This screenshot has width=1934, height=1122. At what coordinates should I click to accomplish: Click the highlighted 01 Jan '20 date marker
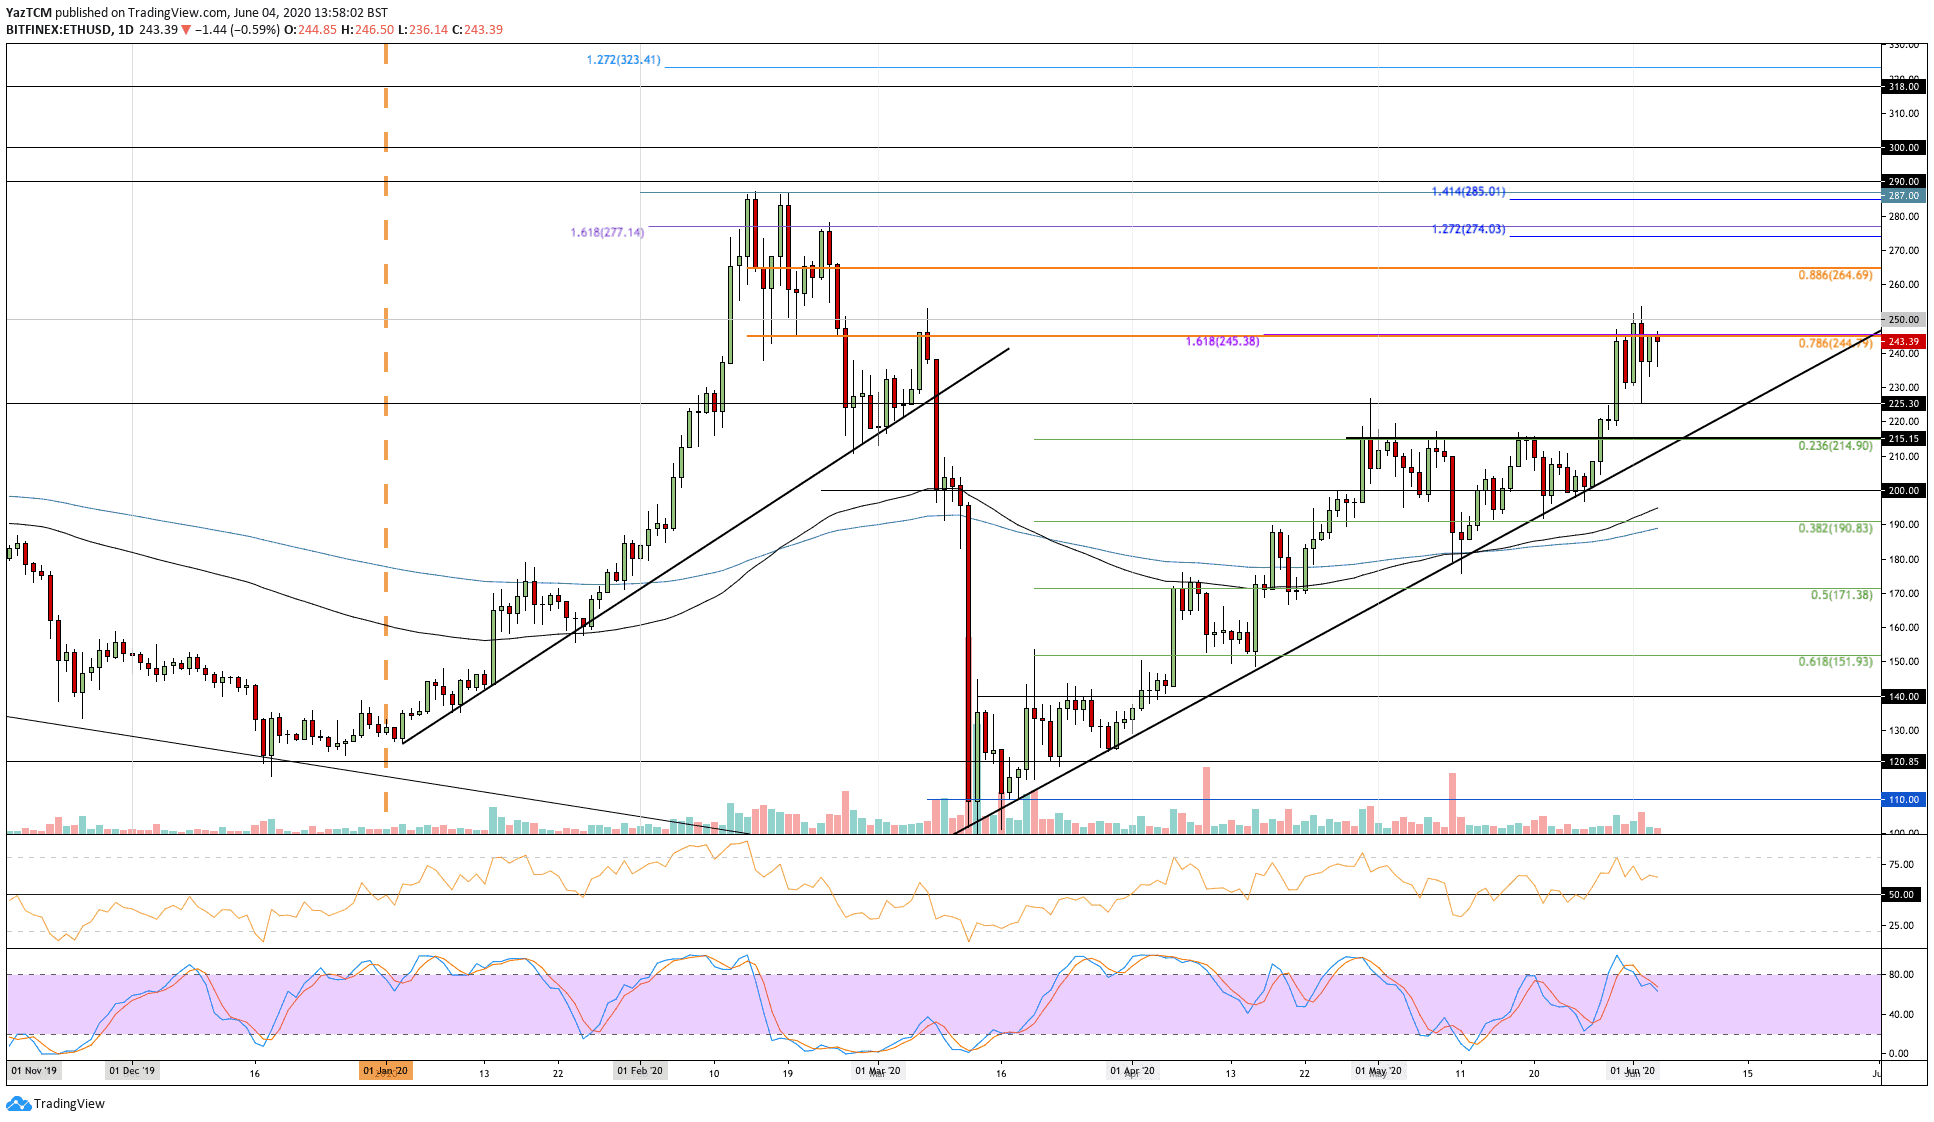[x=385, y=1070]
